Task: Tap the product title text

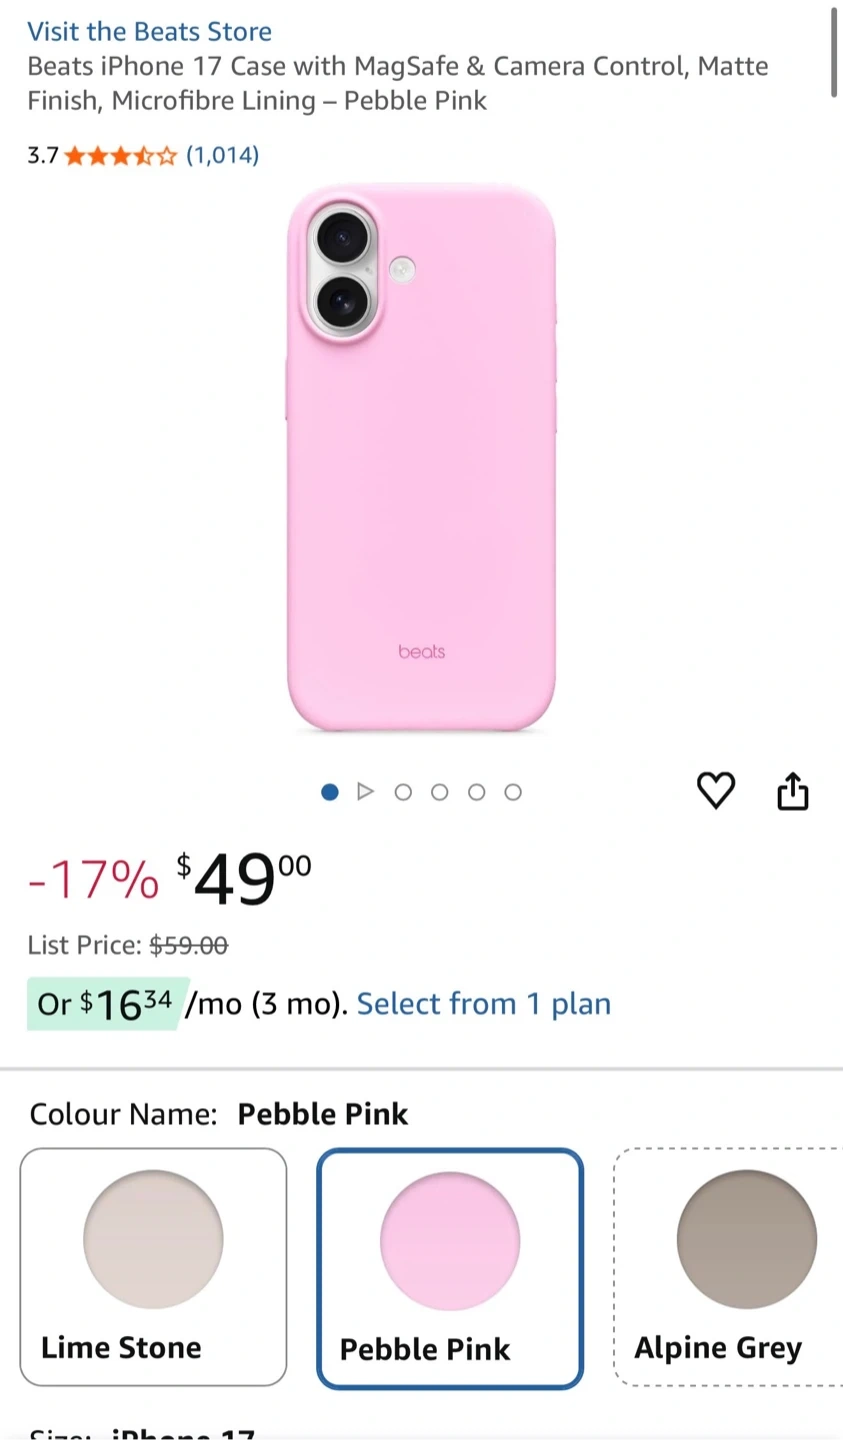Action: tap(398, 83)
